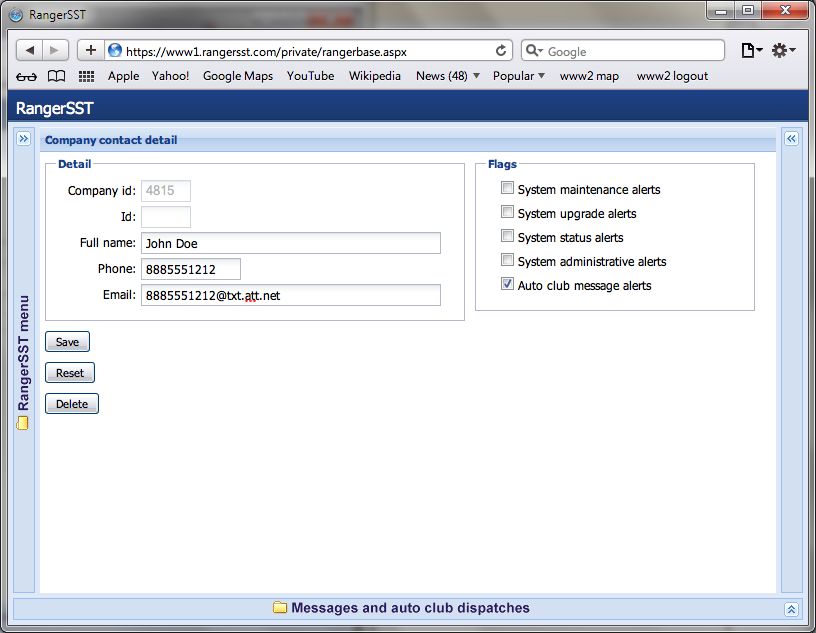Check the System upgrade alerts option
This screenshot has height=633, width=816.
508,212
